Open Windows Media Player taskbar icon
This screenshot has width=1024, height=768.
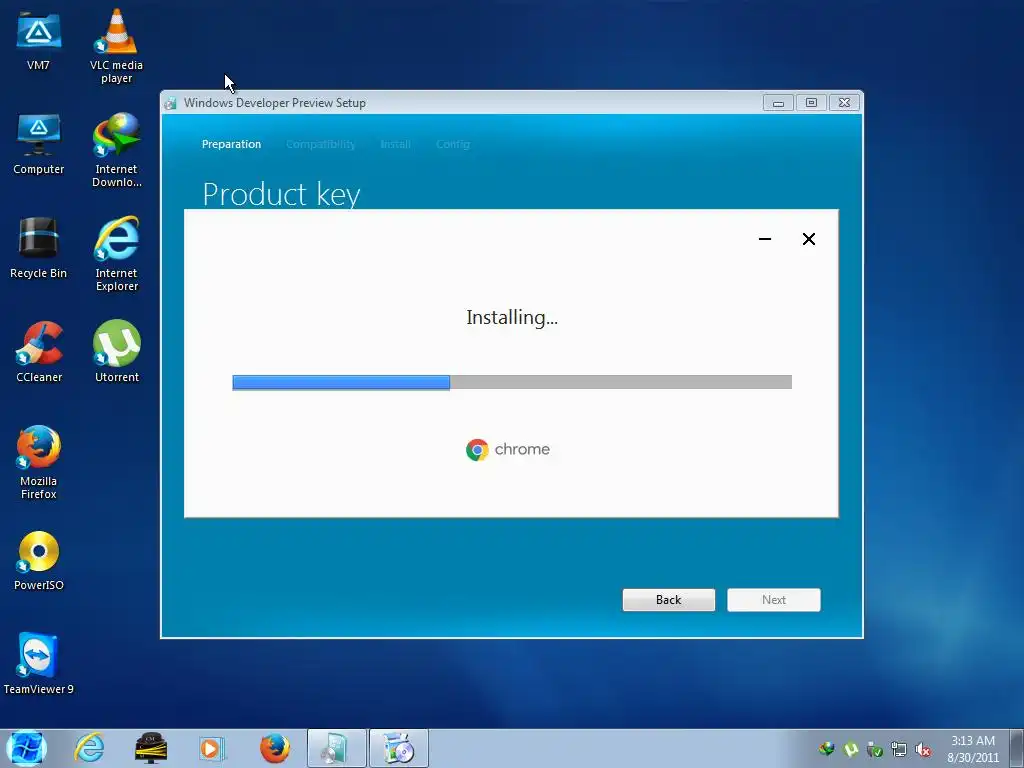click(212, 748)
